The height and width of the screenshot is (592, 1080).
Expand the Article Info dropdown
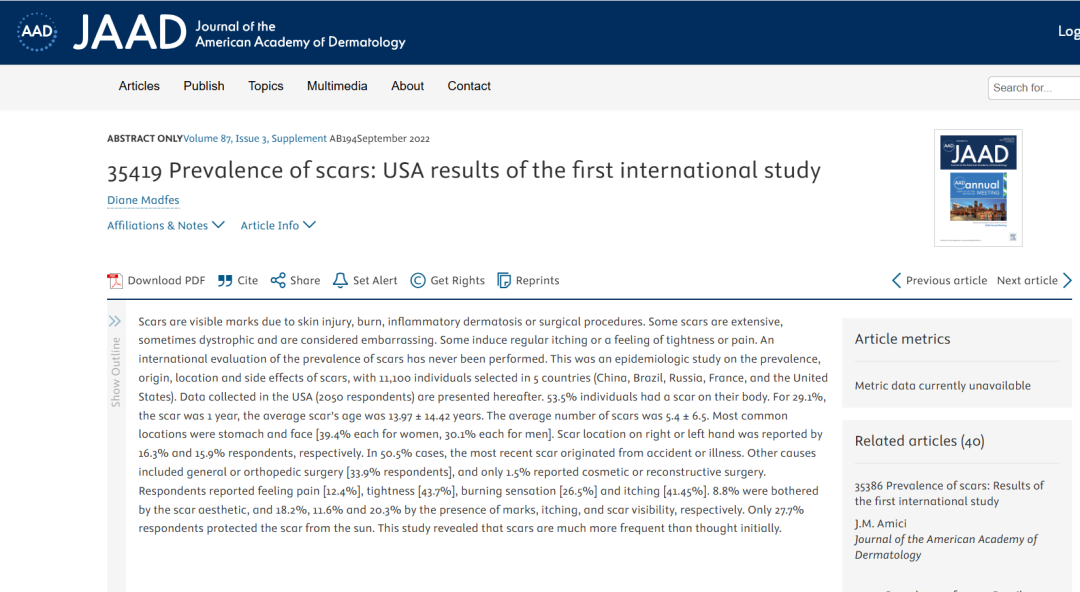pyautogui.click(x=278, y=225)
